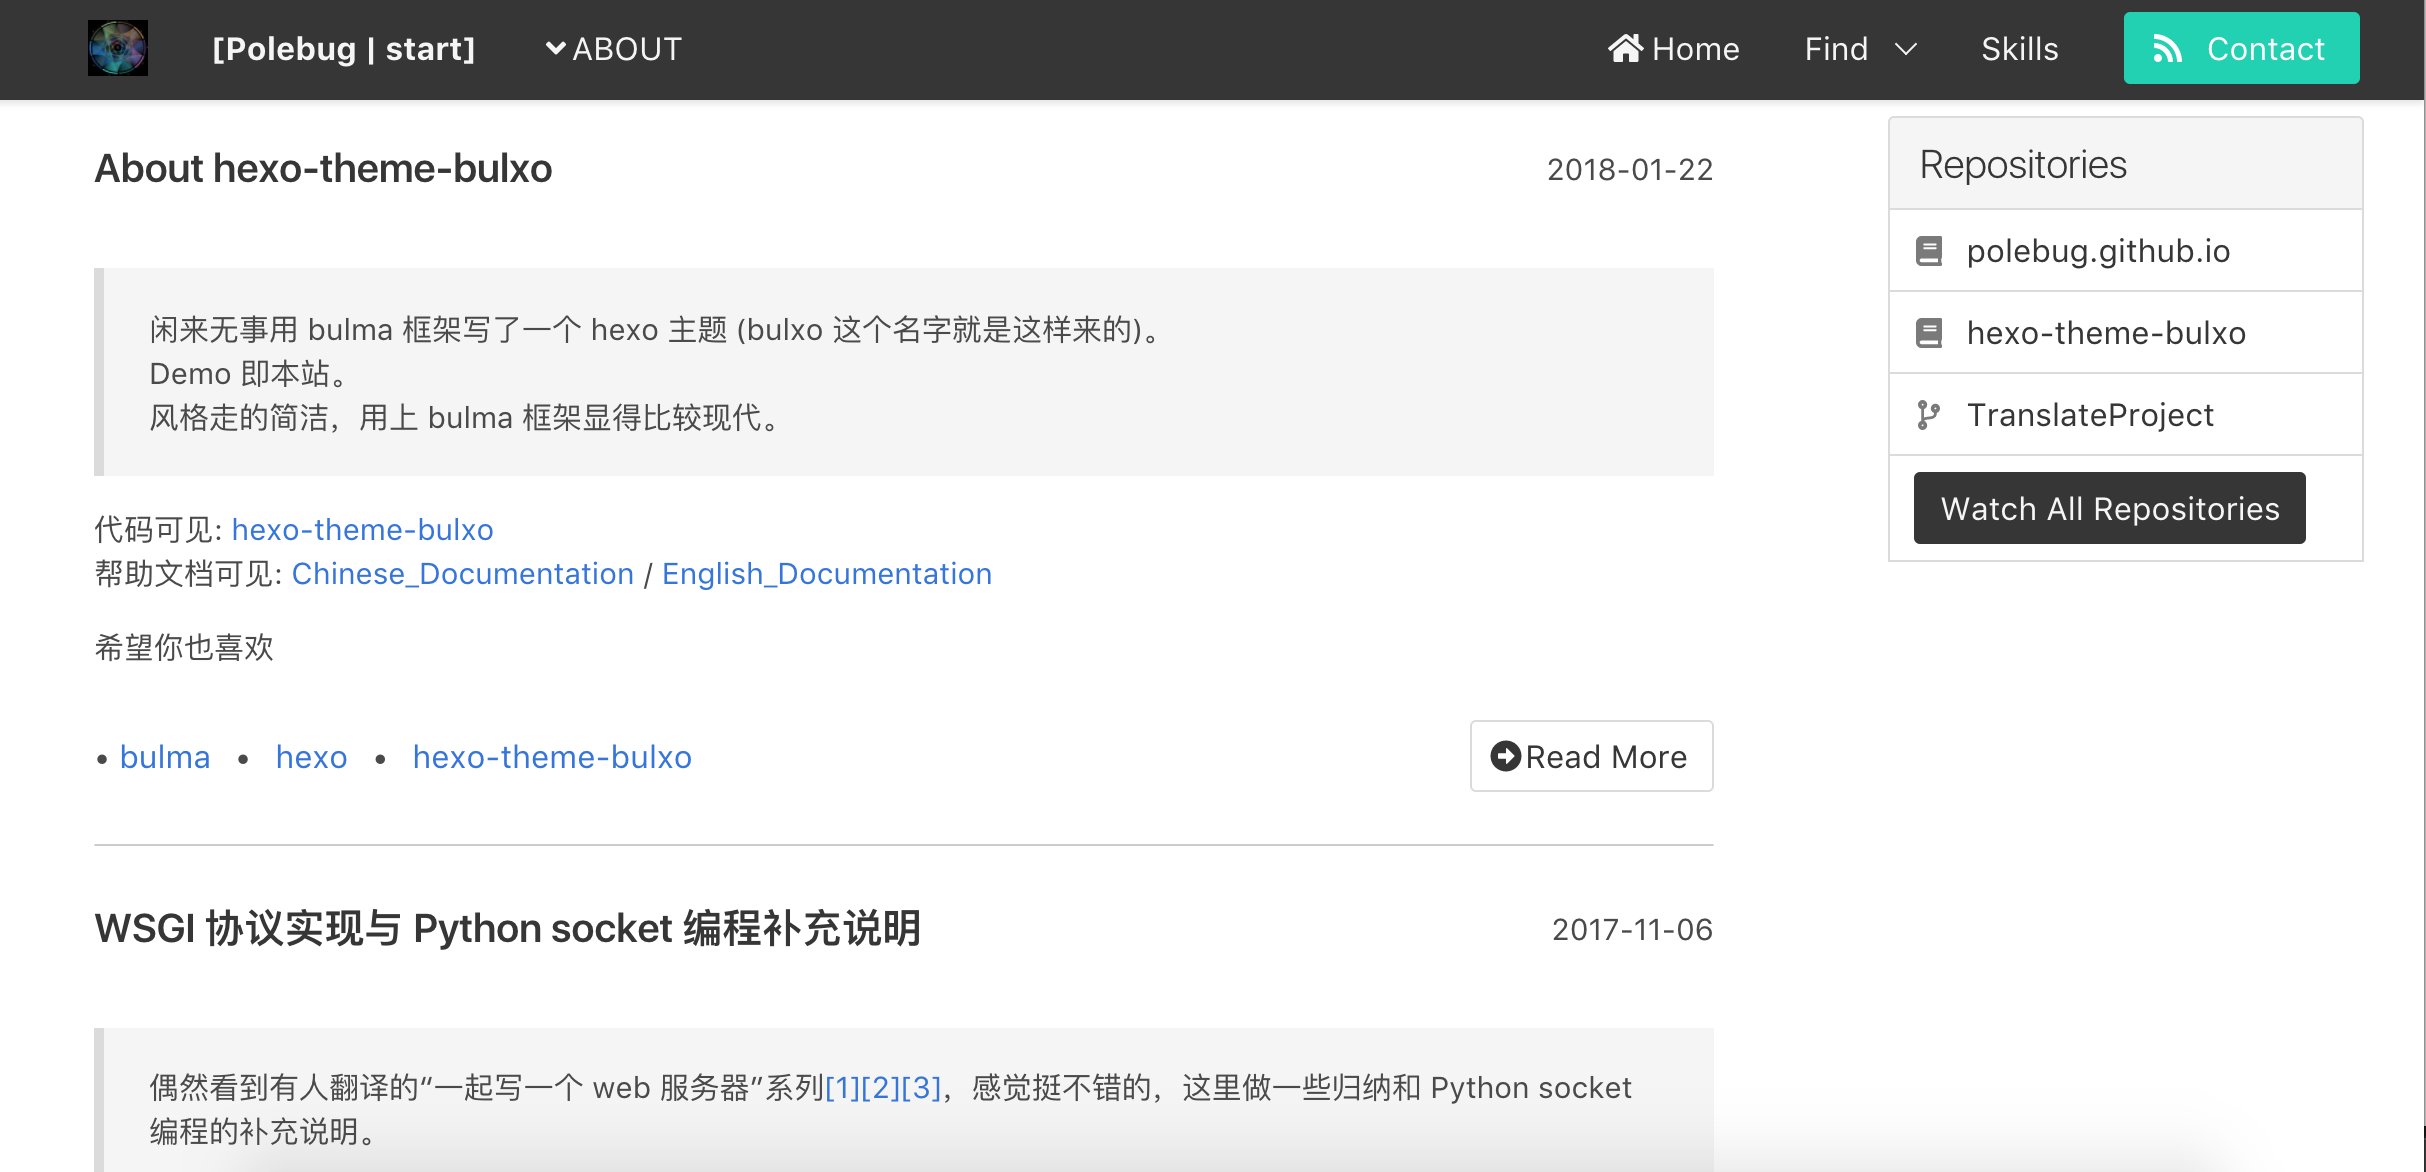Open the English_Documentation link

coord(827,574)
